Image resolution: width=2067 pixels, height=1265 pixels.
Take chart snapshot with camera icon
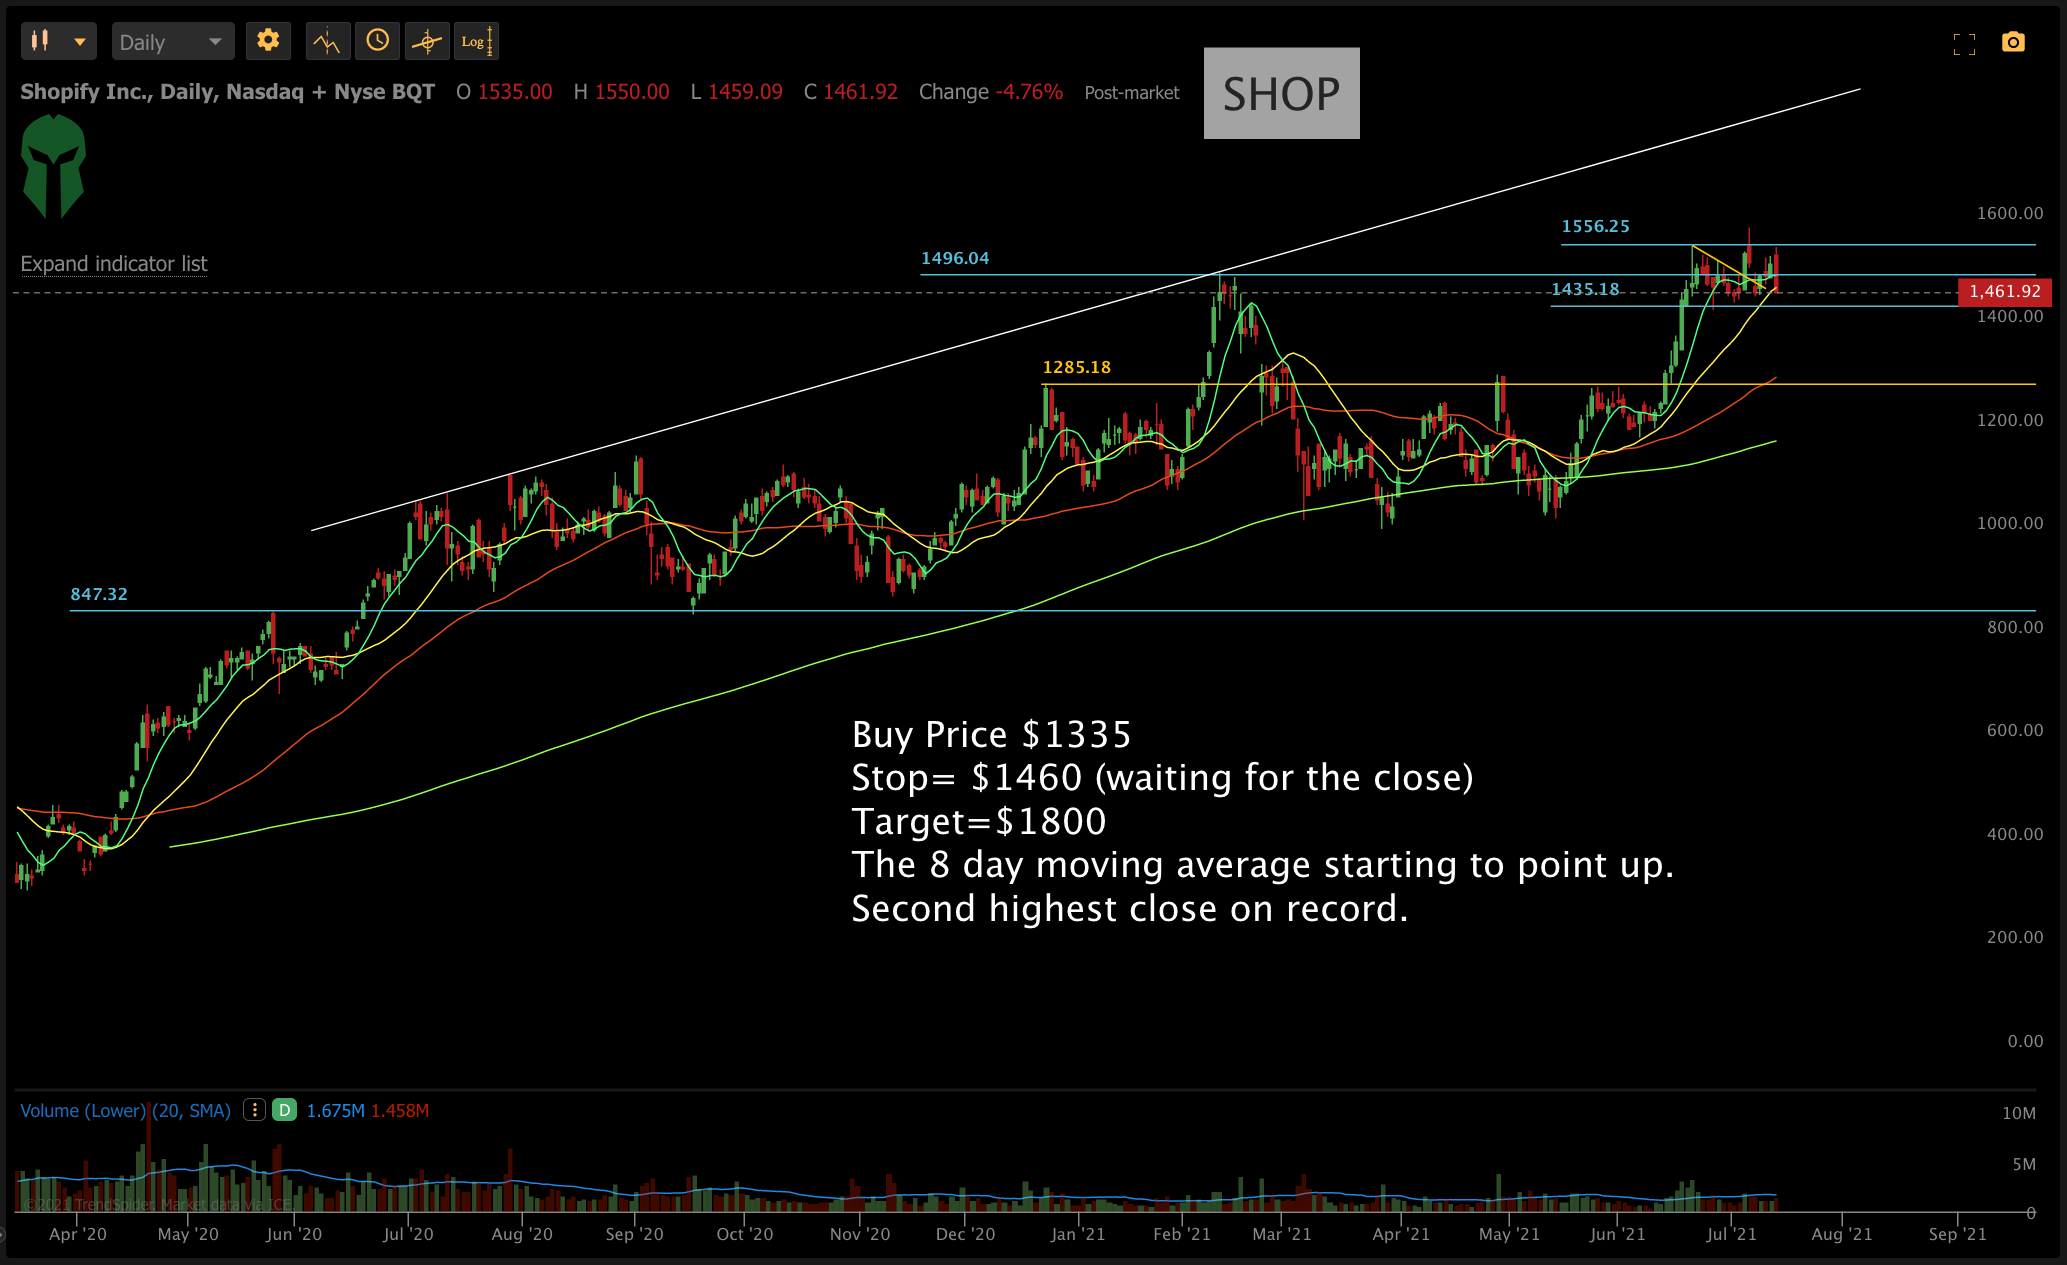point(2013,42)
